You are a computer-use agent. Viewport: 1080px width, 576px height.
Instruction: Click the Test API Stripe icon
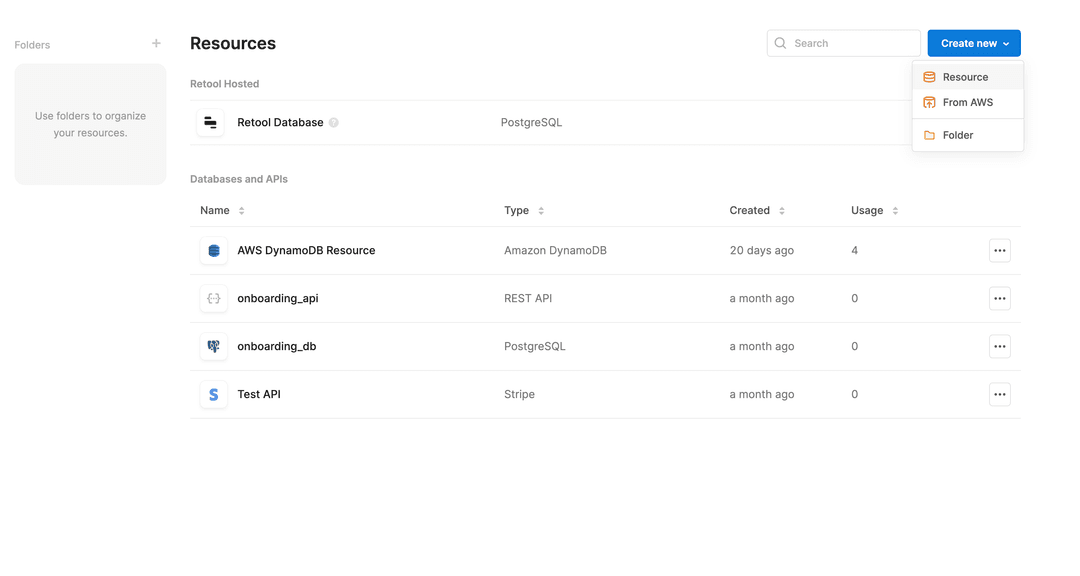[x=214, y=394]
